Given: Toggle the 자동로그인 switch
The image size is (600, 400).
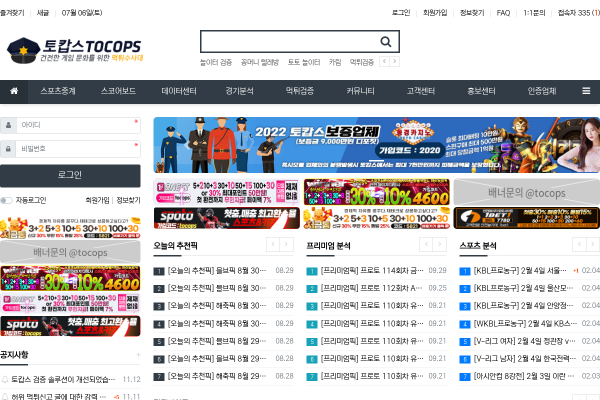Looking at the screenshot, I should coord(7,200).
